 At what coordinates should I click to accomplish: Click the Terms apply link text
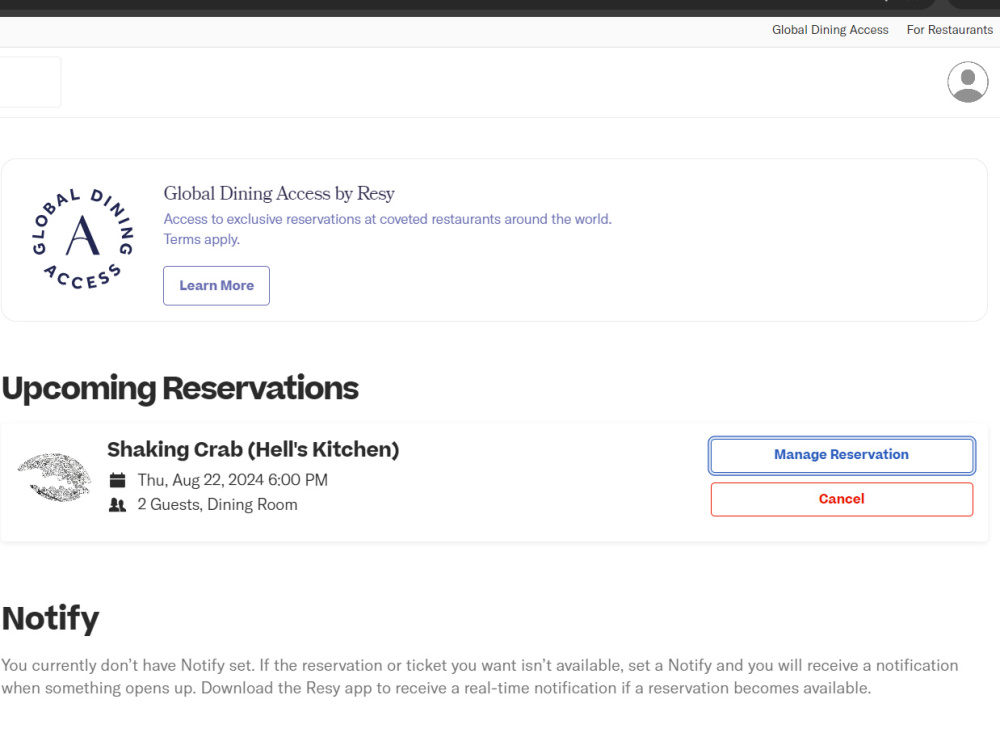point(202,239)
